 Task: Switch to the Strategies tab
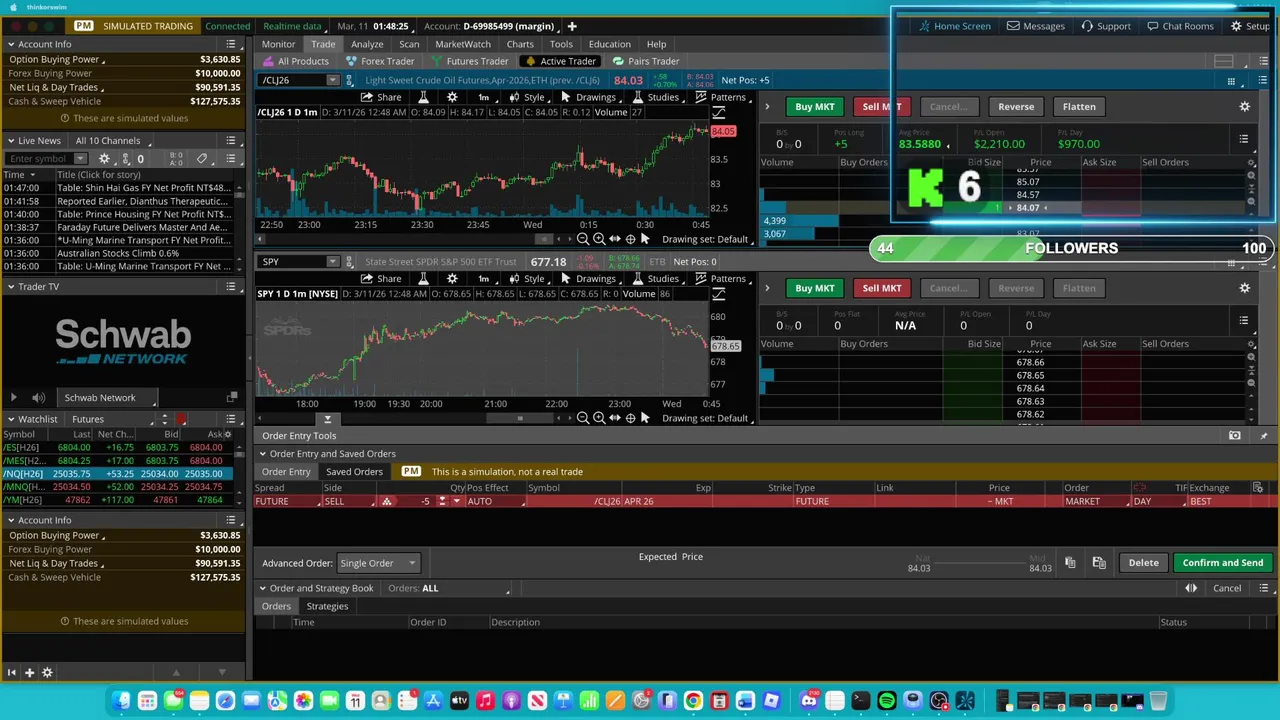327,606
